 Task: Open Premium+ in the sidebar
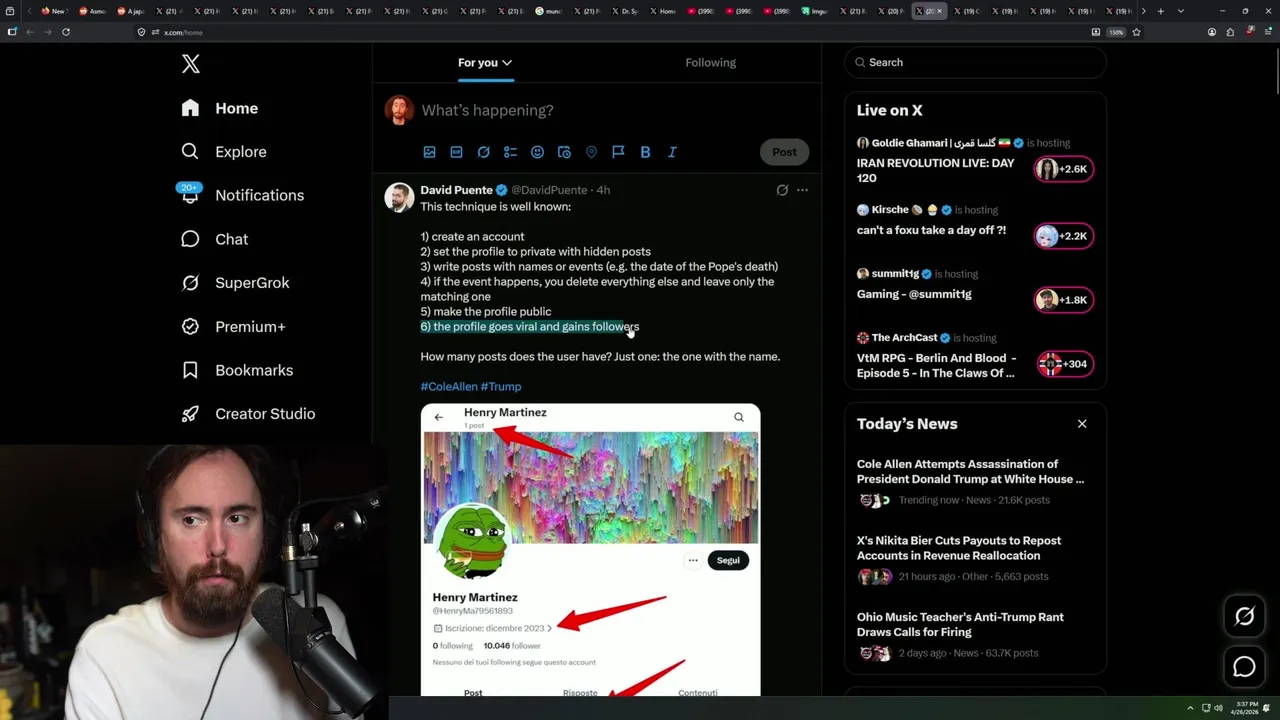pos(233,327)
